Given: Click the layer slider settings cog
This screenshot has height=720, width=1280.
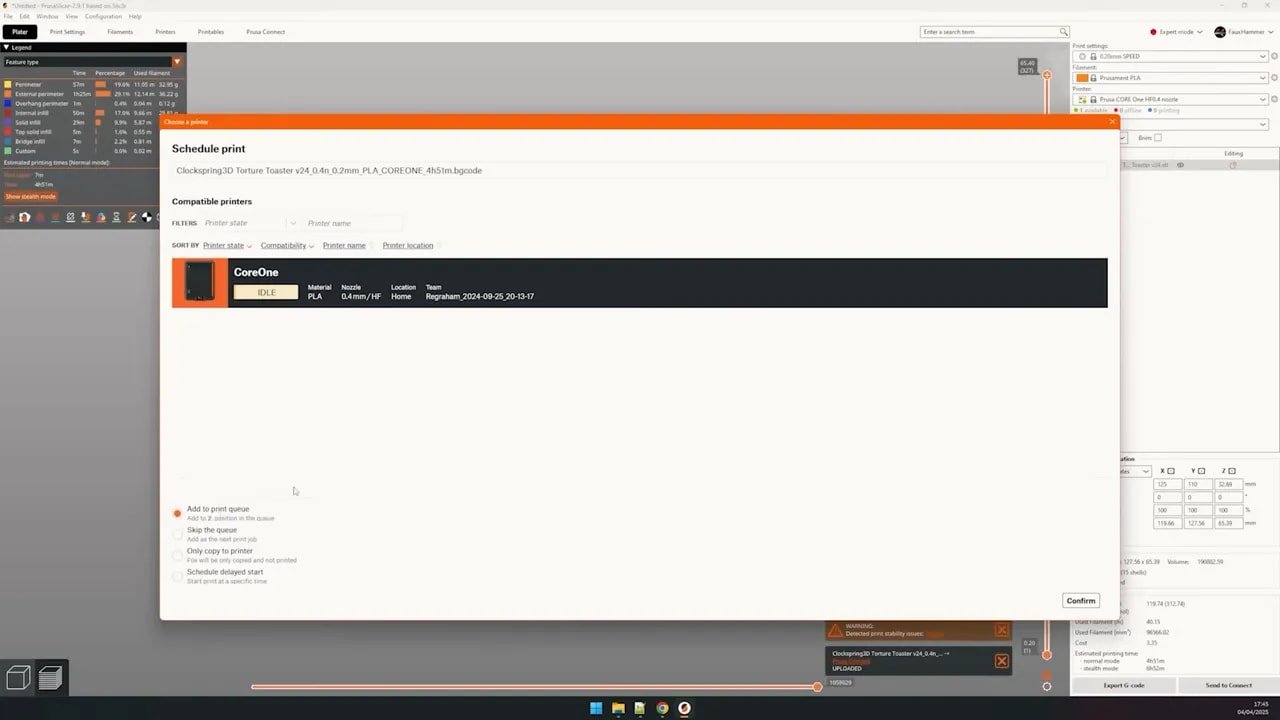Looking at the screenshot, I should (1047, 686).
